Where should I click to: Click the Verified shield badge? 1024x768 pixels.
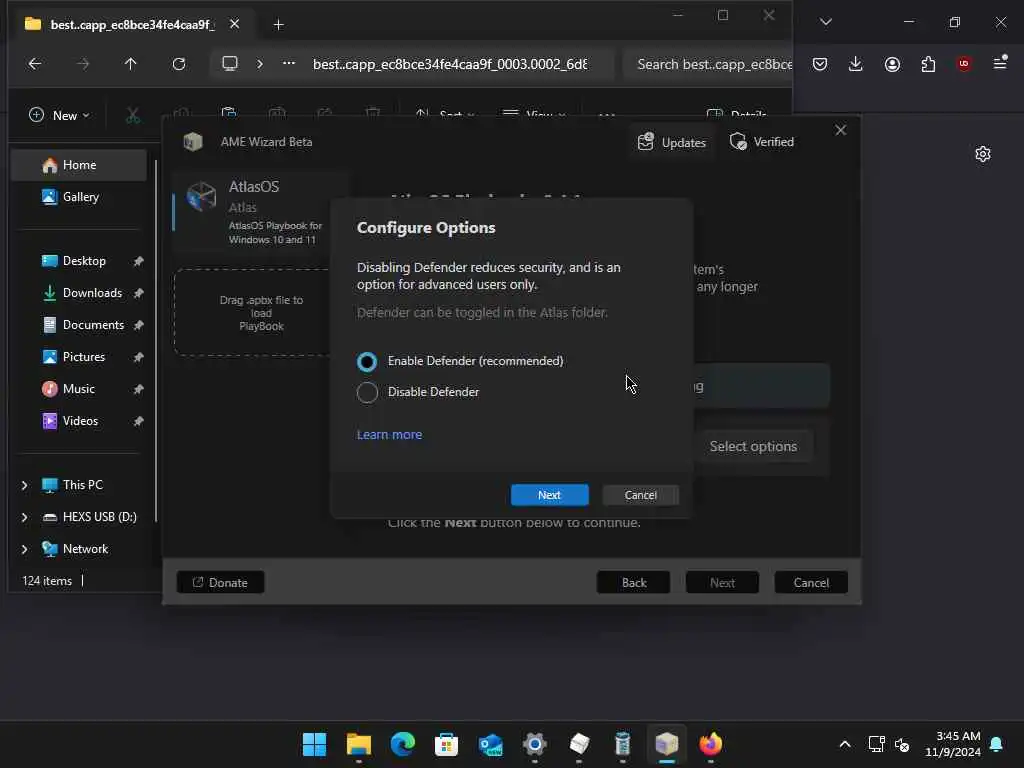762,142
